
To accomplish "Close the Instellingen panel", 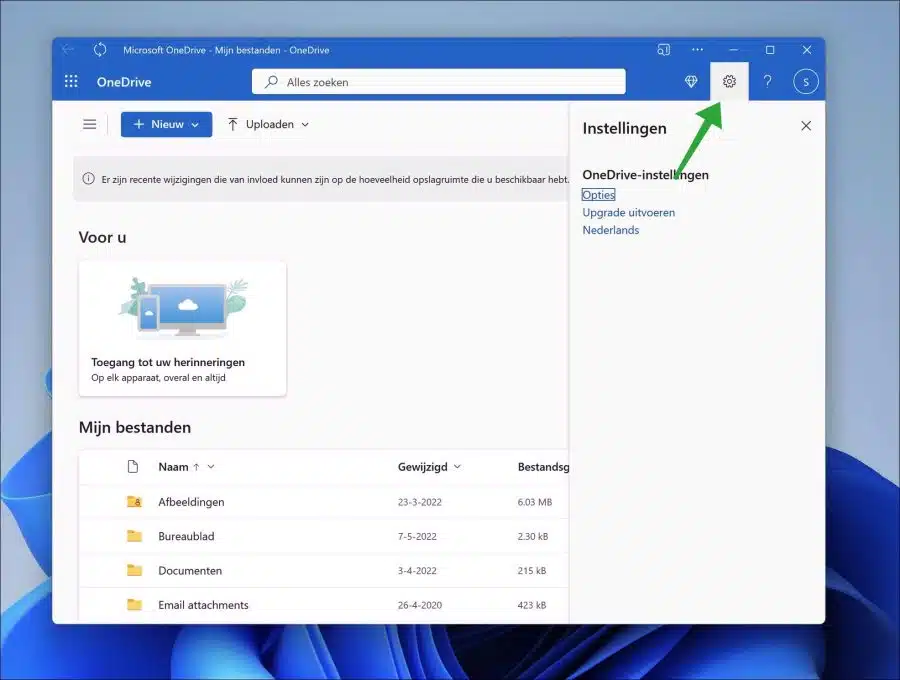I will click(x=806, y=126).
